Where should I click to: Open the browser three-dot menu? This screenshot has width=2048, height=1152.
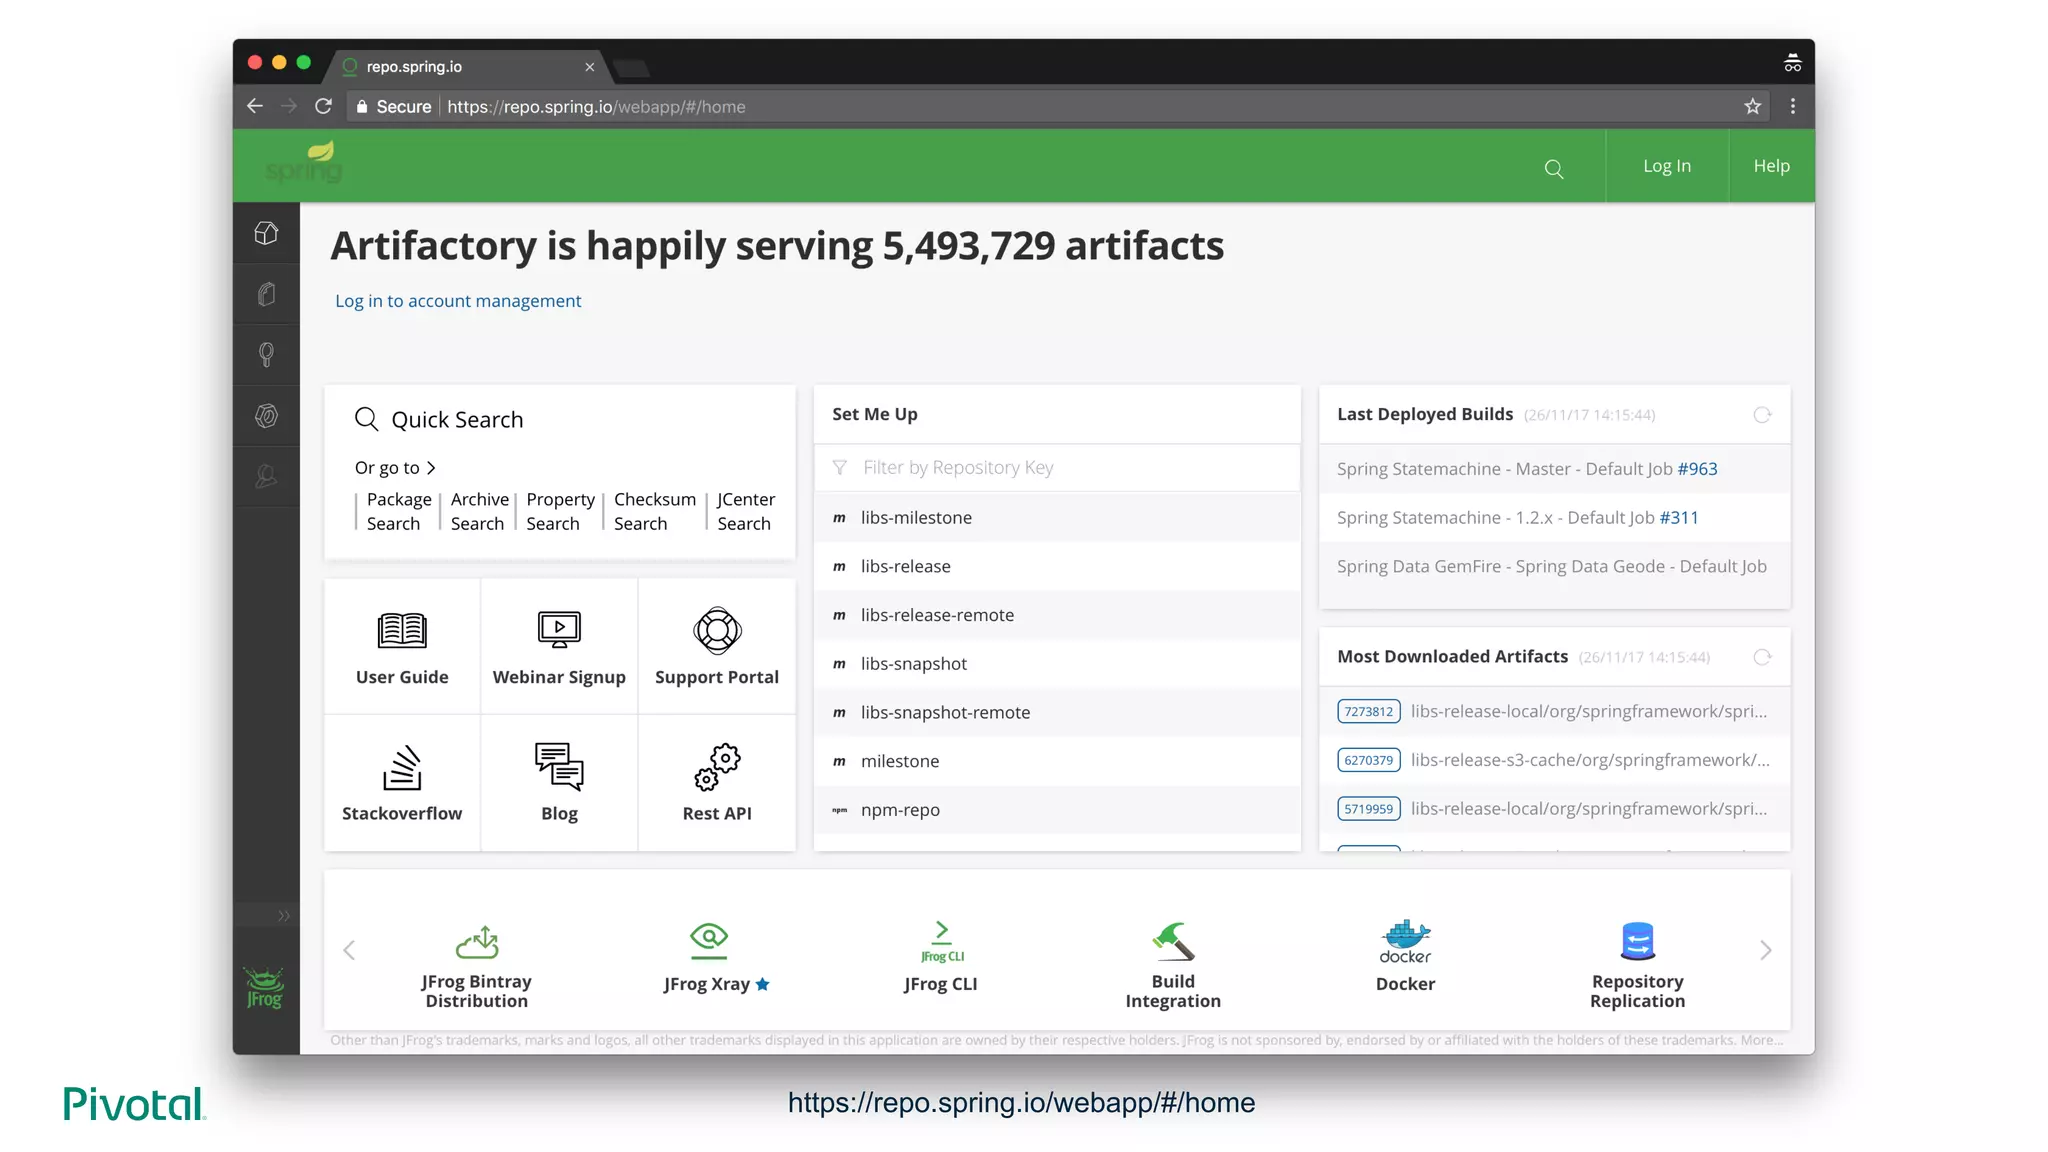[1793, 106]
